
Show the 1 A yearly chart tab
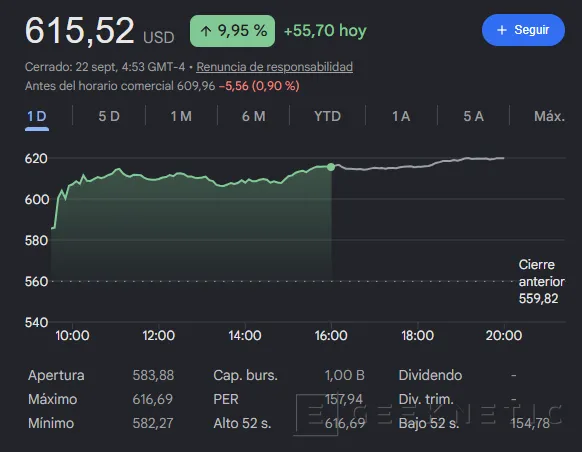(x=401, y=117)
